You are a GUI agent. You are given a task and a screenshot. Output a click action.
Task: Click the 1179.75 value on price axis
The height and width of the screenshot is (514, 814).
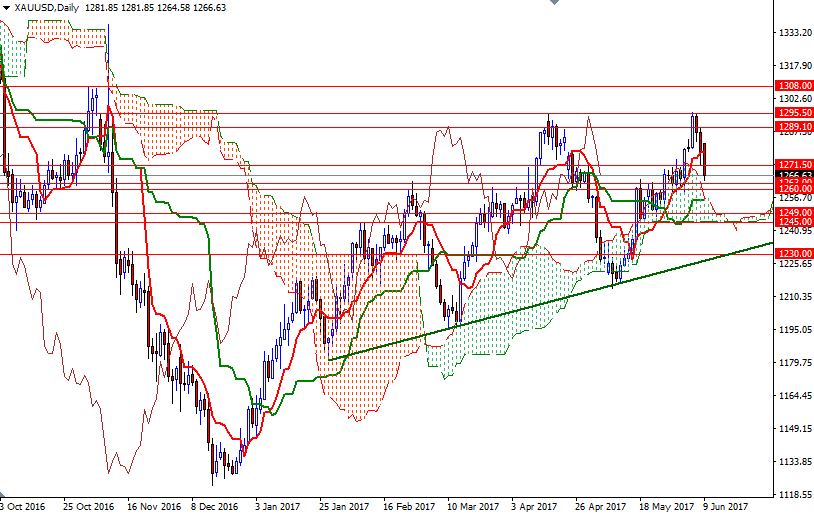[794, 363]
